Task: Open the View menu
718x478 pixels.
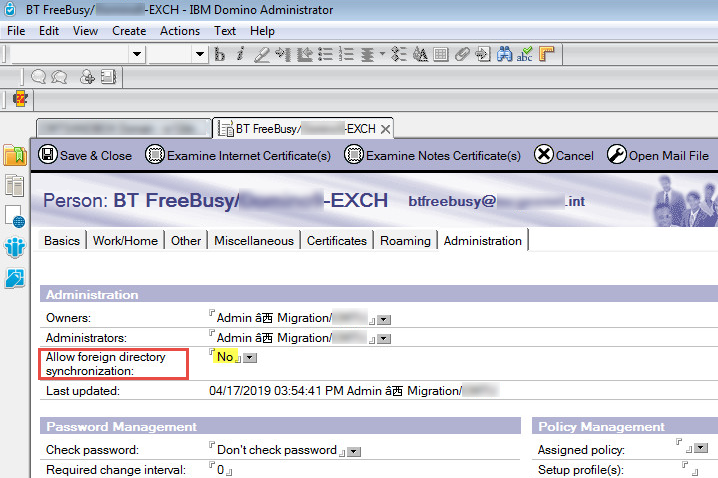Action: (x=85, y=31)
